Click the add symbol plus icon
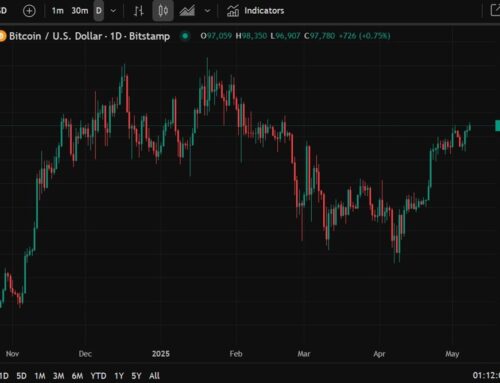Image resolution: width=500 pixels, height=383 pixels. point(29,11)
